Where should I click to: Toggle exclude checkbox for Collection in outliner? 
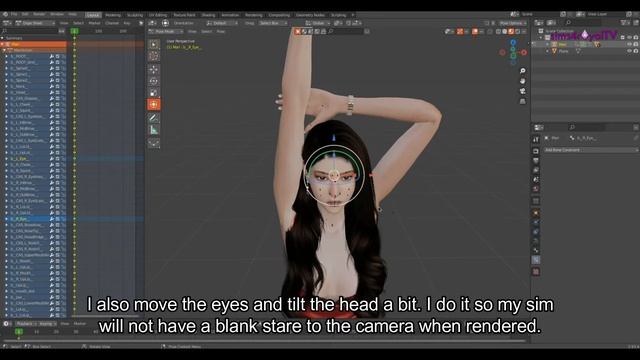623,37
